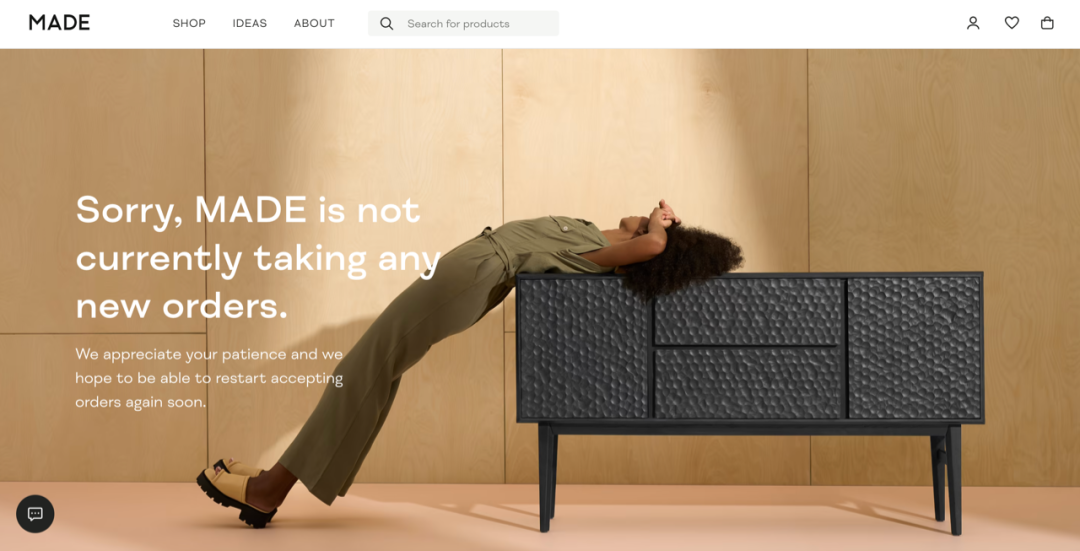1080x551 pixels.
Task: Open the IDEAS menu
Action: [x=249, y=23]
